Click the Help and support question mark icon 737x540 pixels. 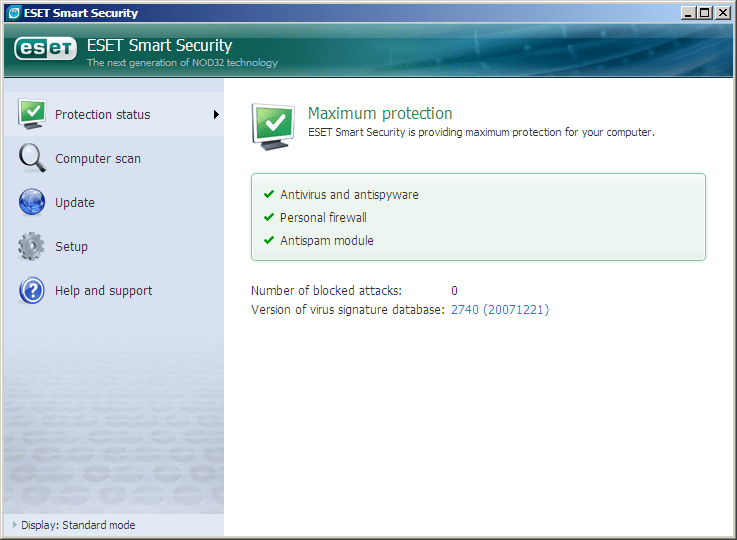pos(32,290)
